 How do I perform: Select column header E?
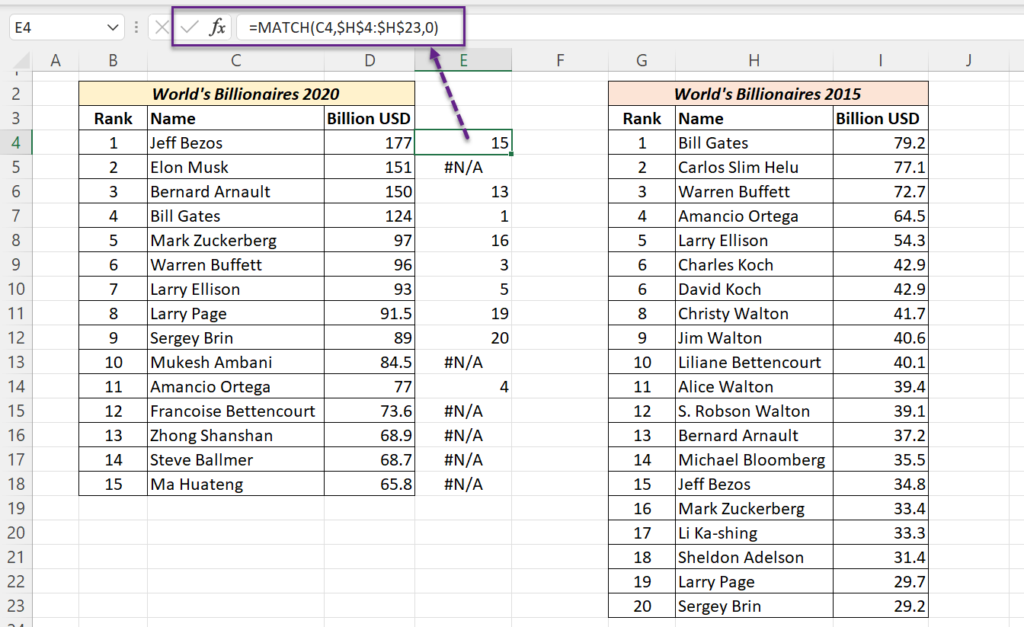463,60
